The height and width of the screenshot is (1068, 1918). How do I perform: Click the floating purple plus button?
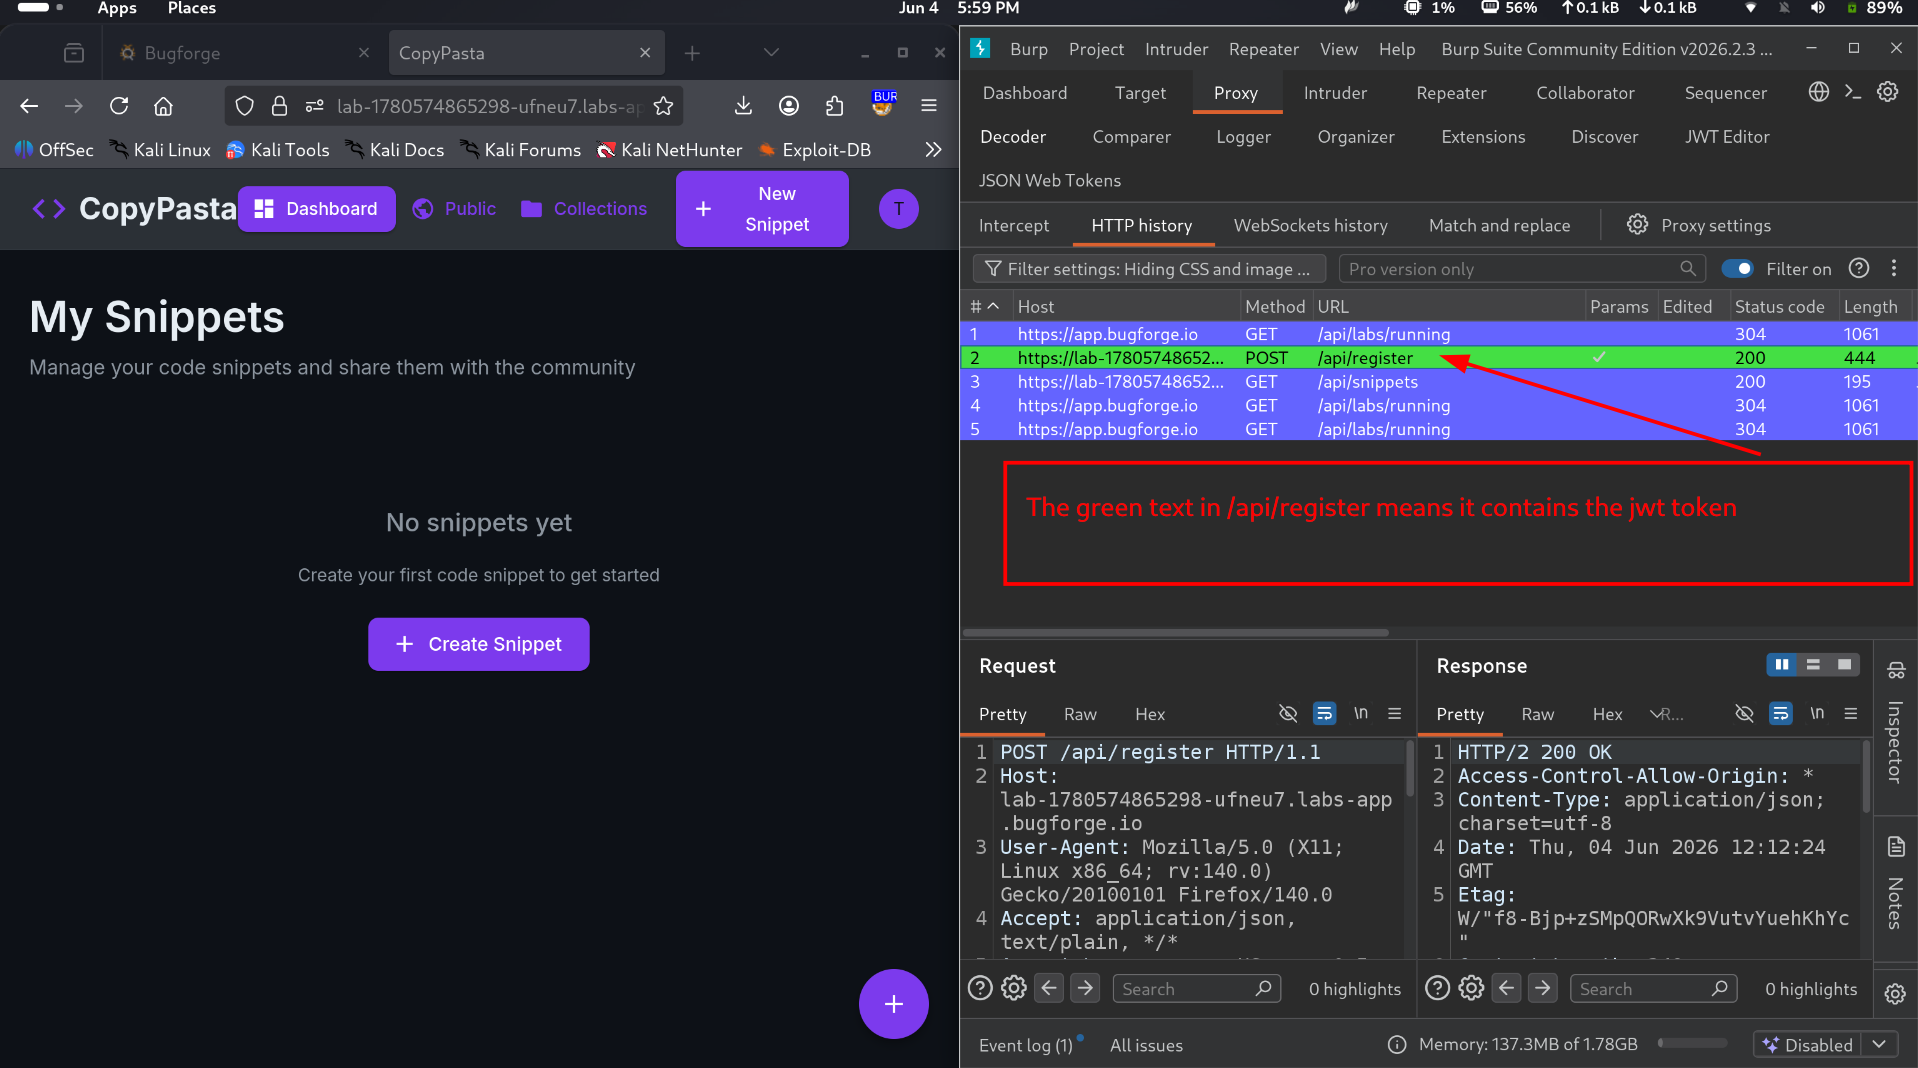pyautogui.click(x=894, y=1004)
